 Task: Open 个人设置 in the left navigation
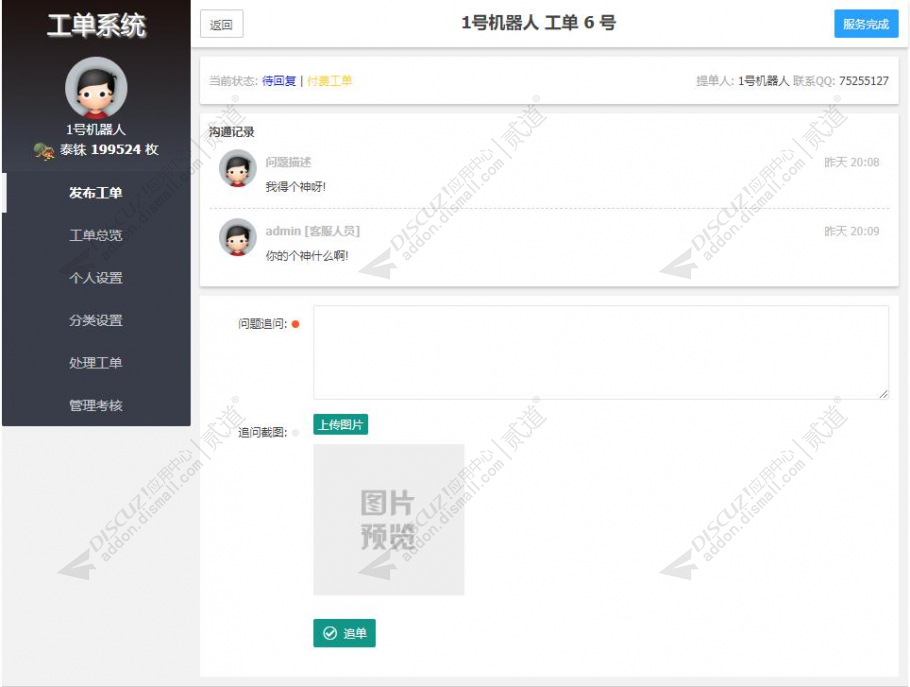95,278
